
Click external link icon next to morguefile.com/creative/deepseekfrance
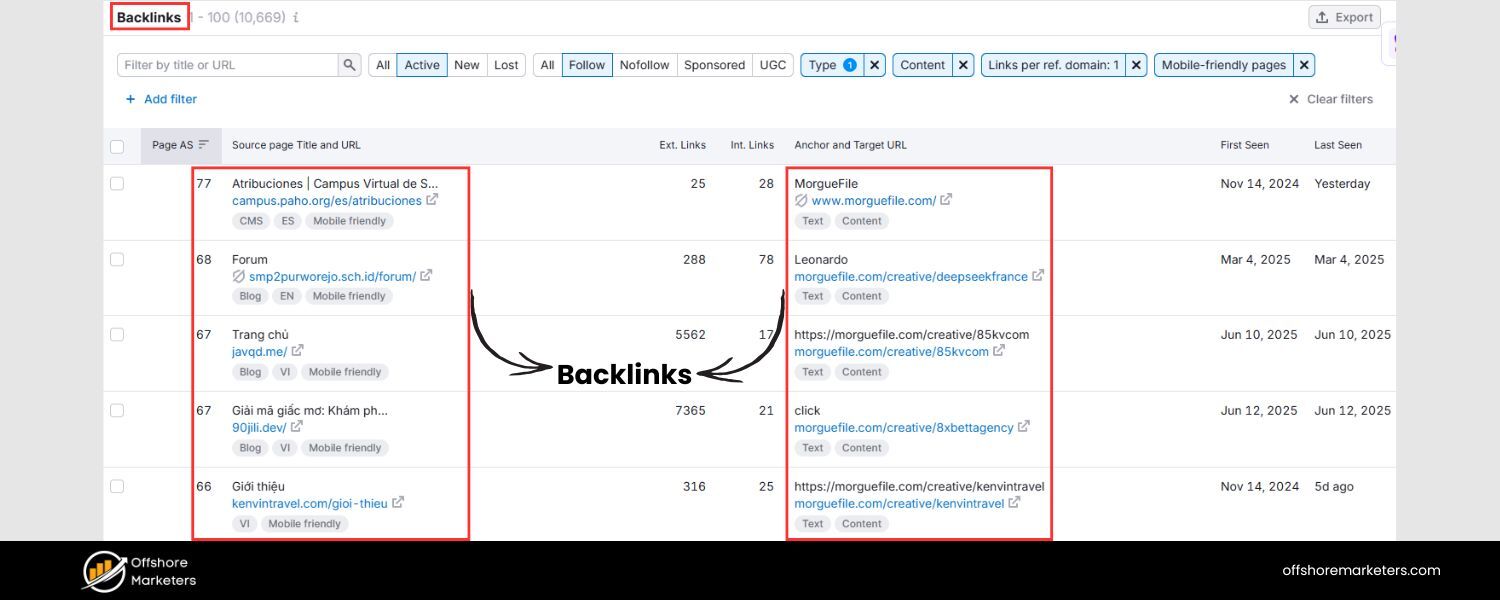click(x=1037, y=276)
